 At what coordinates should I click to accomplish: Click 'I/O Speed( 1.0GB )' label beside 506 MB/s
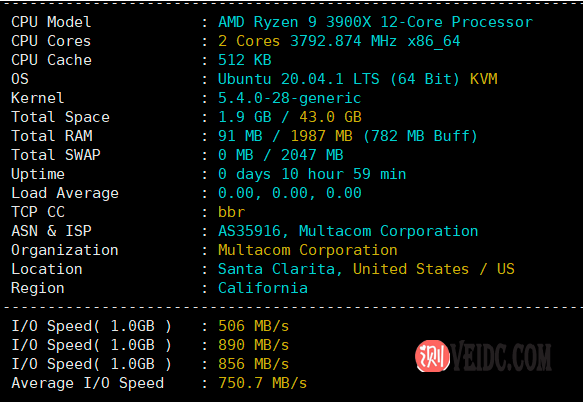click(91, 326)
